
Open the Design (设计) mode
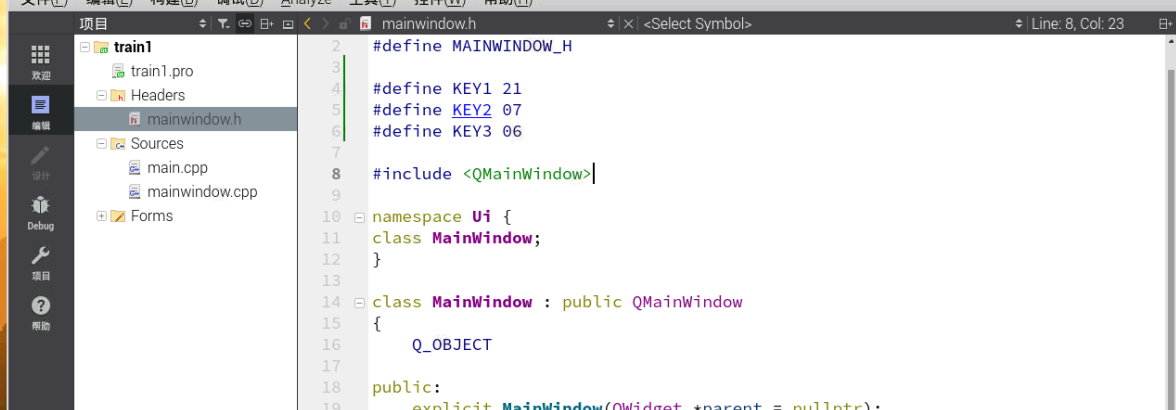40,162
